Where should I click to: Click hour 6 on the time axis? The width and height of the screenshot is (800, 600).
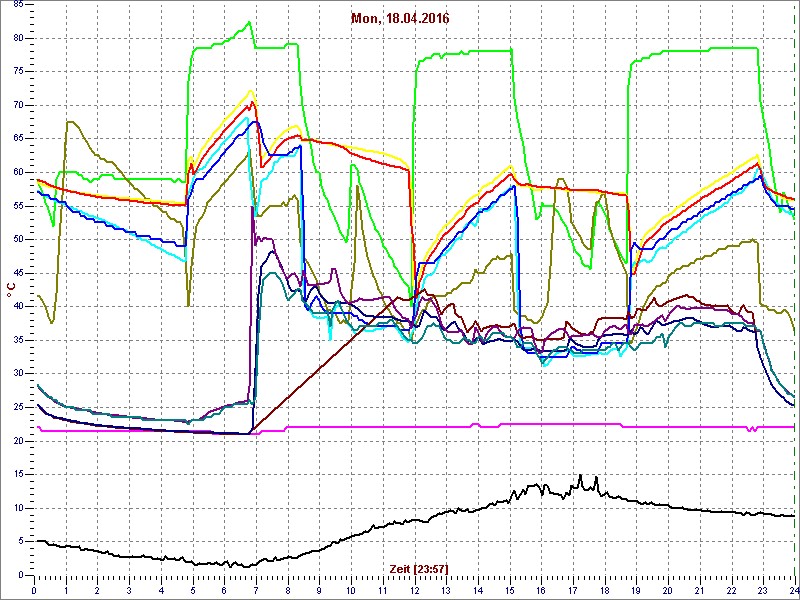[x=225, y=591]
